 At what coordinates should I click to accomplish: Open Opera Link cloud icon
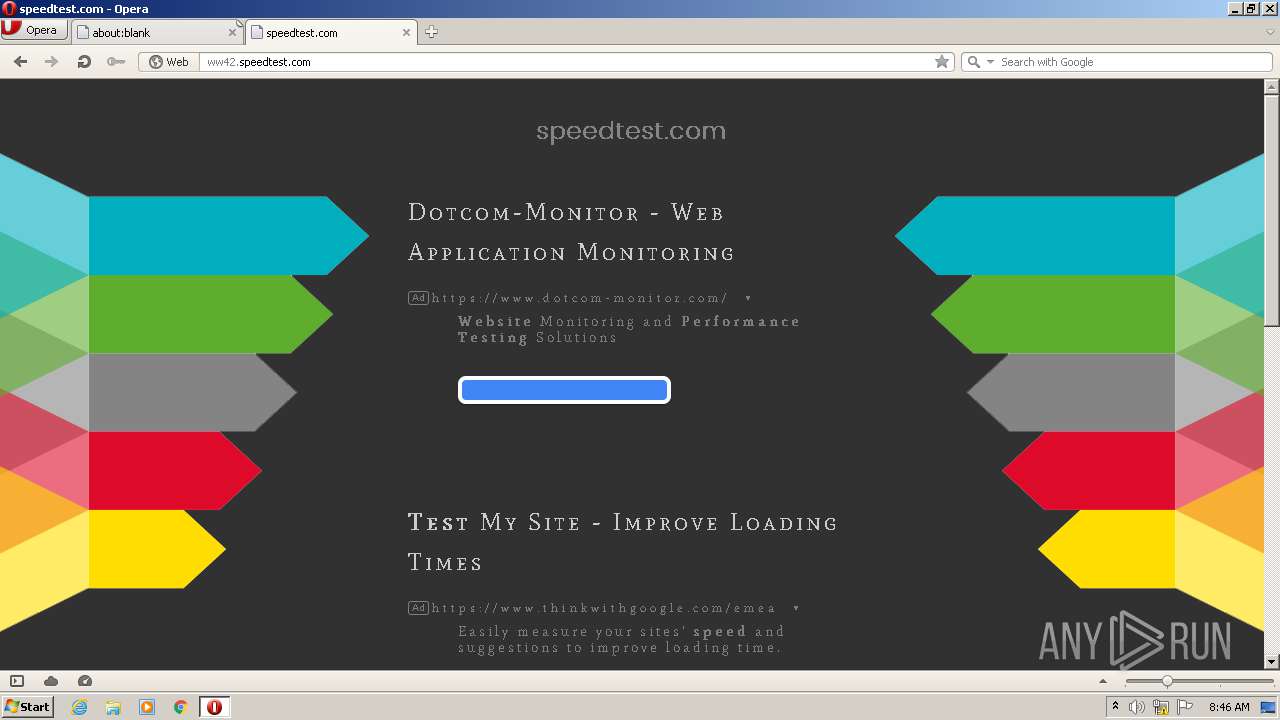coord(51,681)
